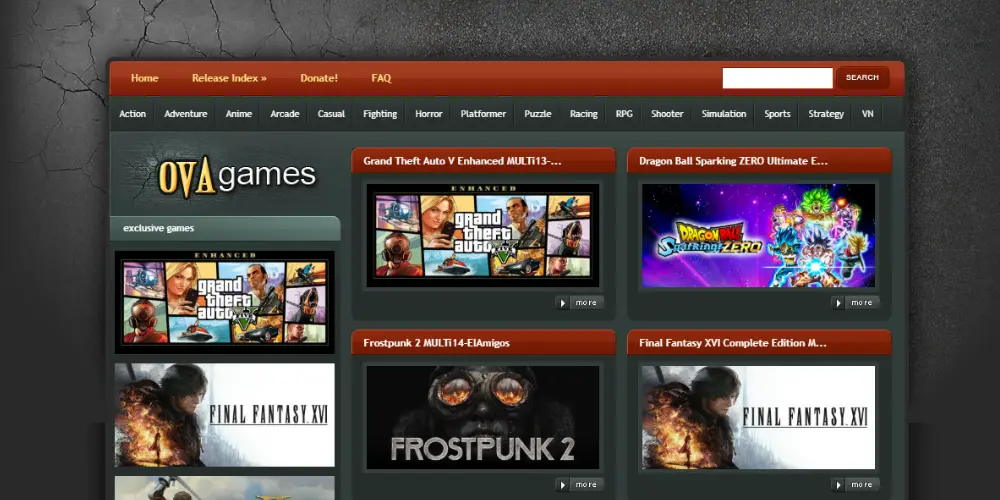Click 'more' button under GTA V post
The image size is (1000, 500).
tap(580, 303)
